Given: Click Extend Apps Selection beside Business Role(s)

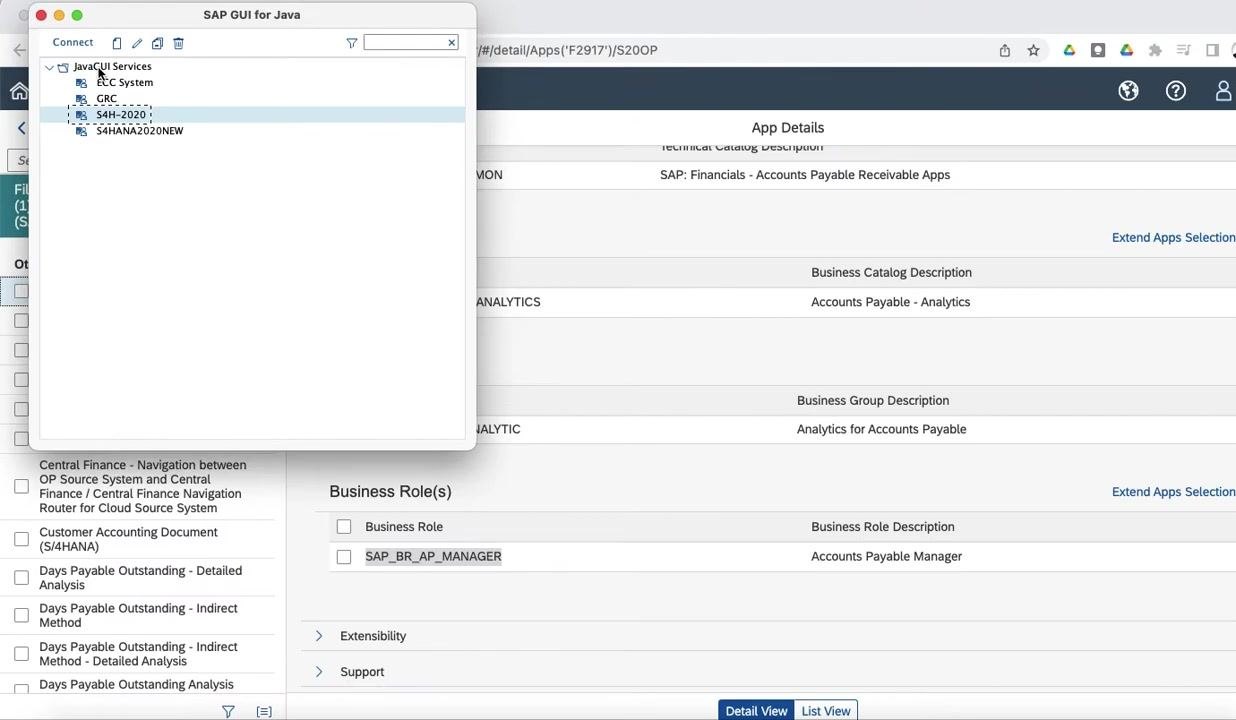Looking at the screenshot, I should point(1173,492).
